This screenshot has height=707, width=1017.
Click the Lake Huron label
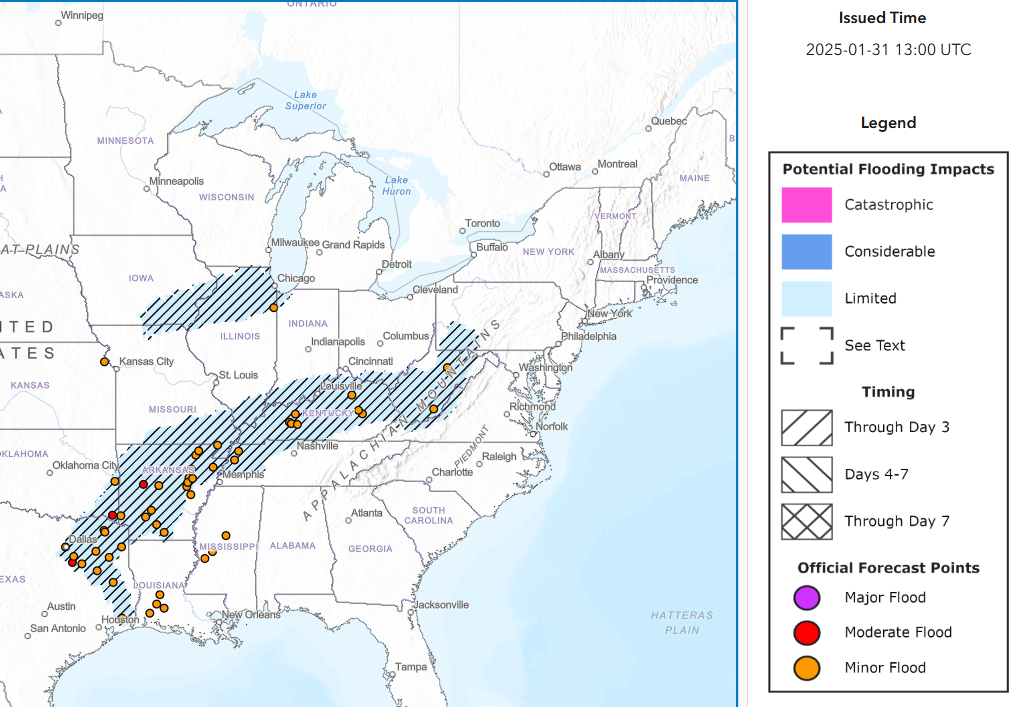click(x=396, y=186)
